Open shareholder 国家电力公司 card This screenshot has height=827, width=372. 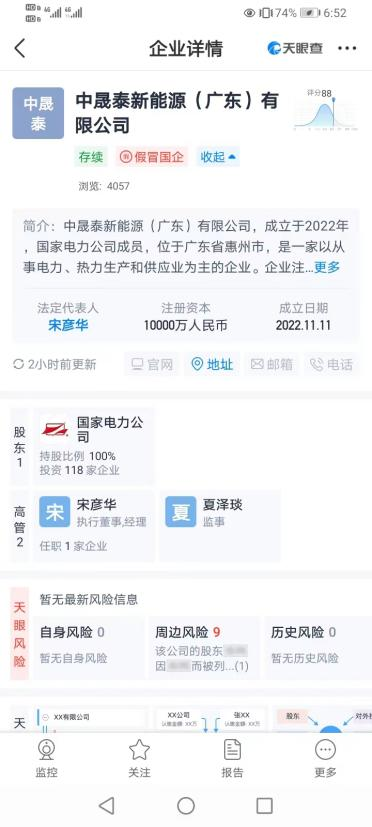94,446
